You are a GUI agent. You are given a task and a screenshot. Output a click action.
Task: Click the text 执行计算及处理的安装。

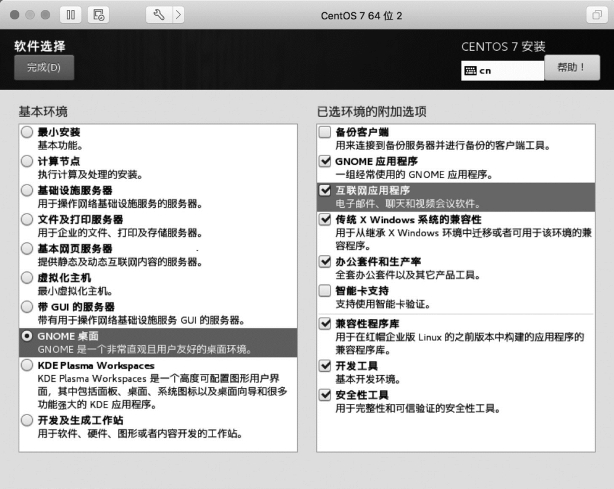(90, 175)
